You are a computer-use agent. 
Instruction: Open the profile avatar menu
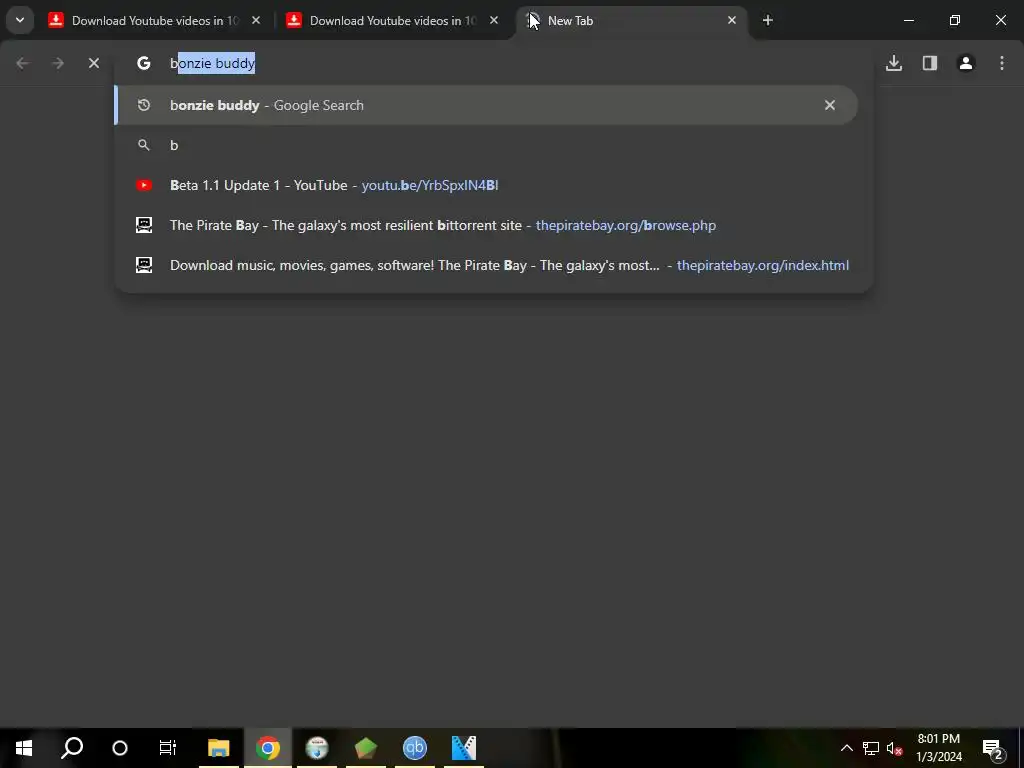[966, 63]
